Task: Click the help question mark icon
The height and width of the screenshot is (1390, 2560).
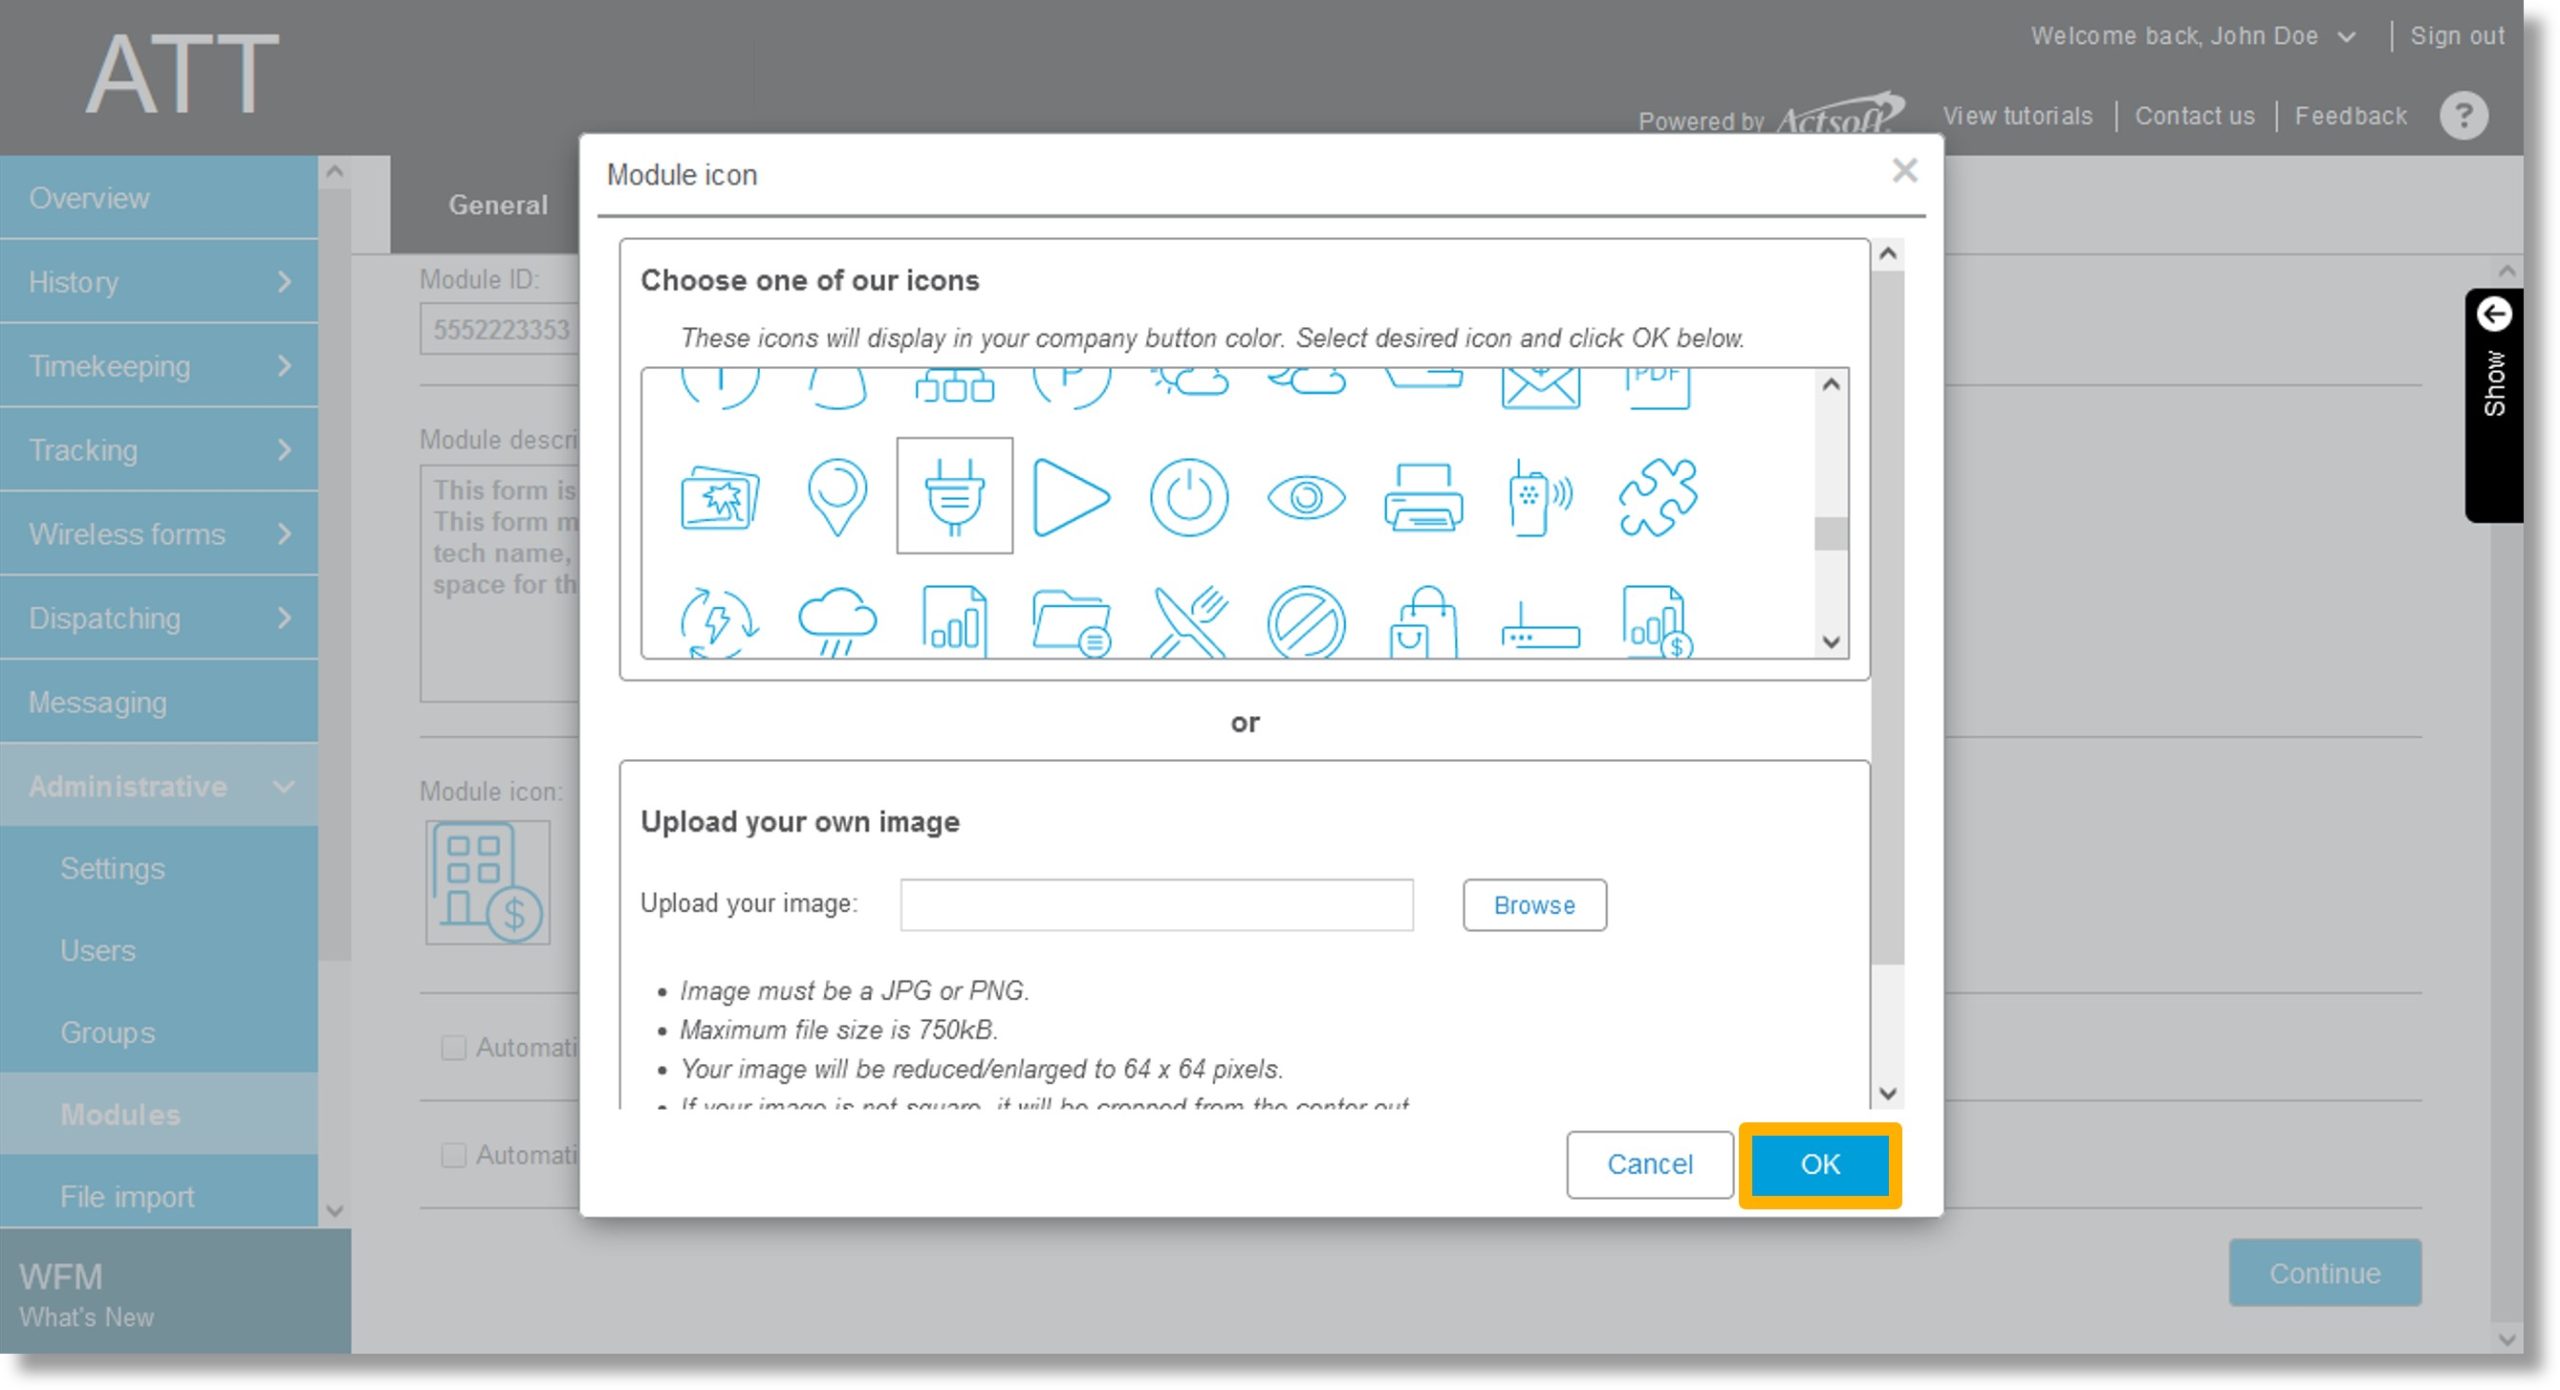Action: tap(2463, 116)
